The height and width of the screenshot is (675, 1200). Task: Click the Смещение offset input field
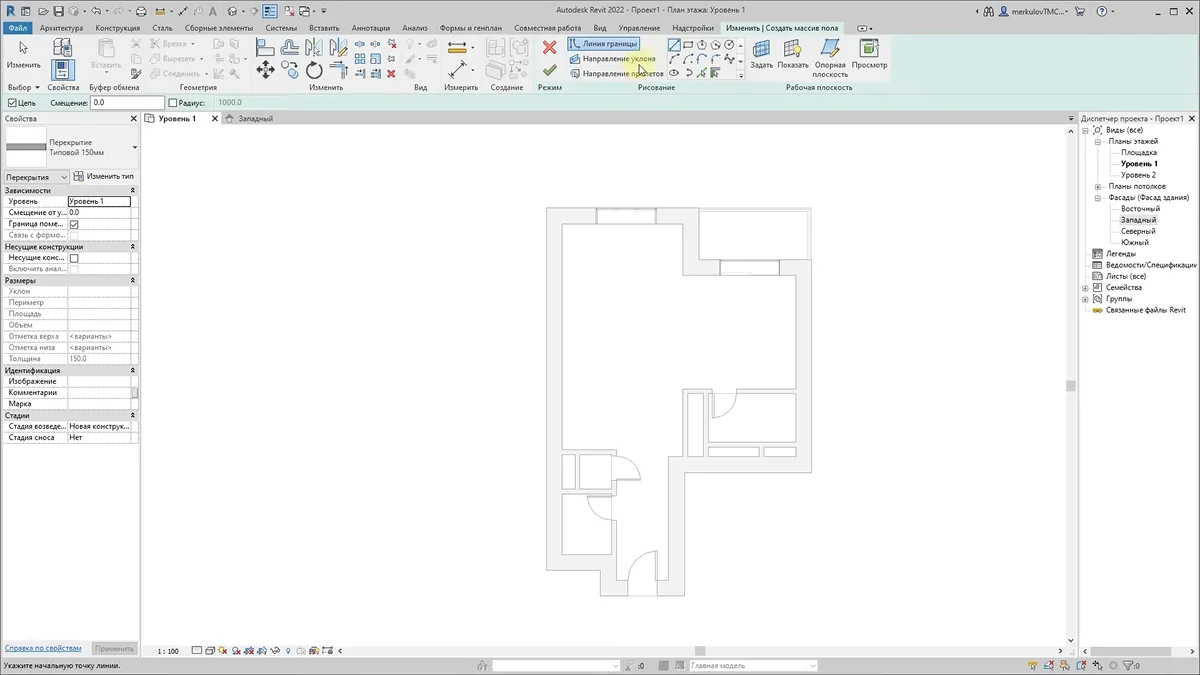(127, 103)
